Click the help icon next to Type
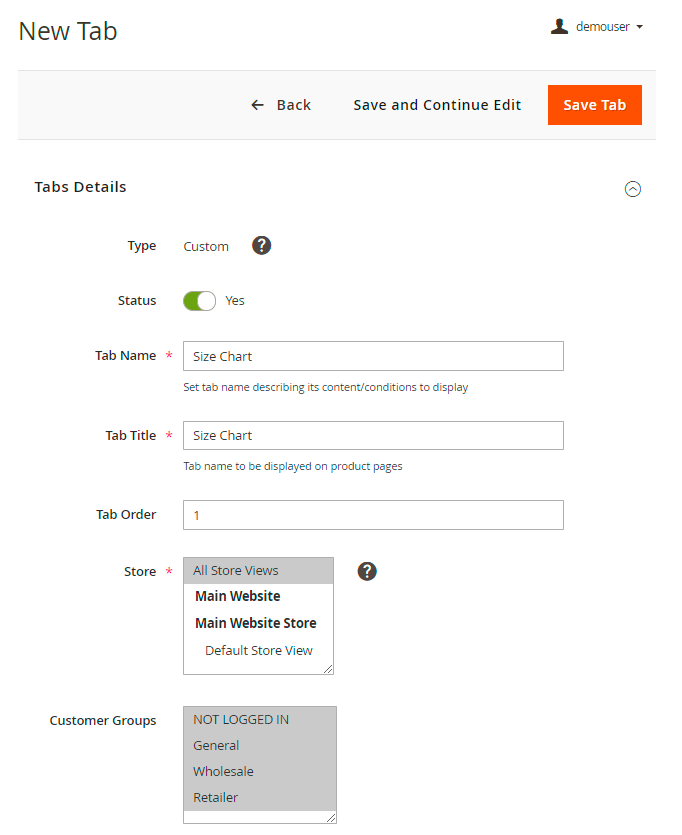This screenshot has height=835, width=682. point(261,246)
